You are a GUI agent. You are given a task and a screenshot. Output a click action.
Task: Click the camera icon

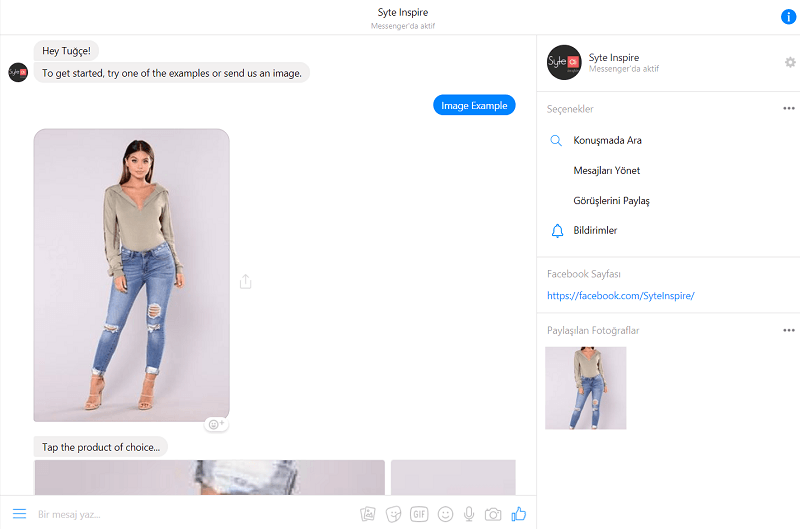click(x=493, y=514)
